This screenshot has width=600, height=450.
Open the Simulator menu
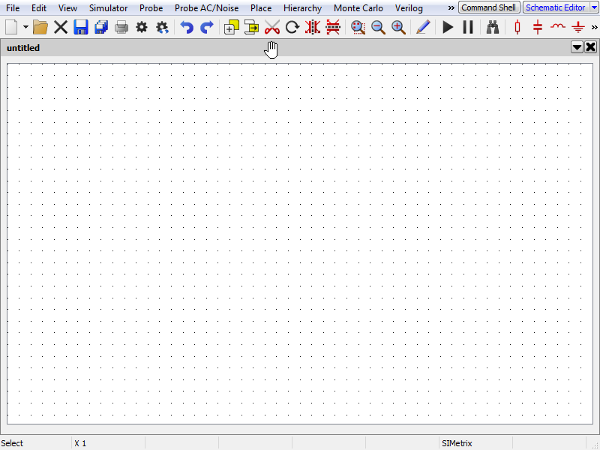point(108,8)
